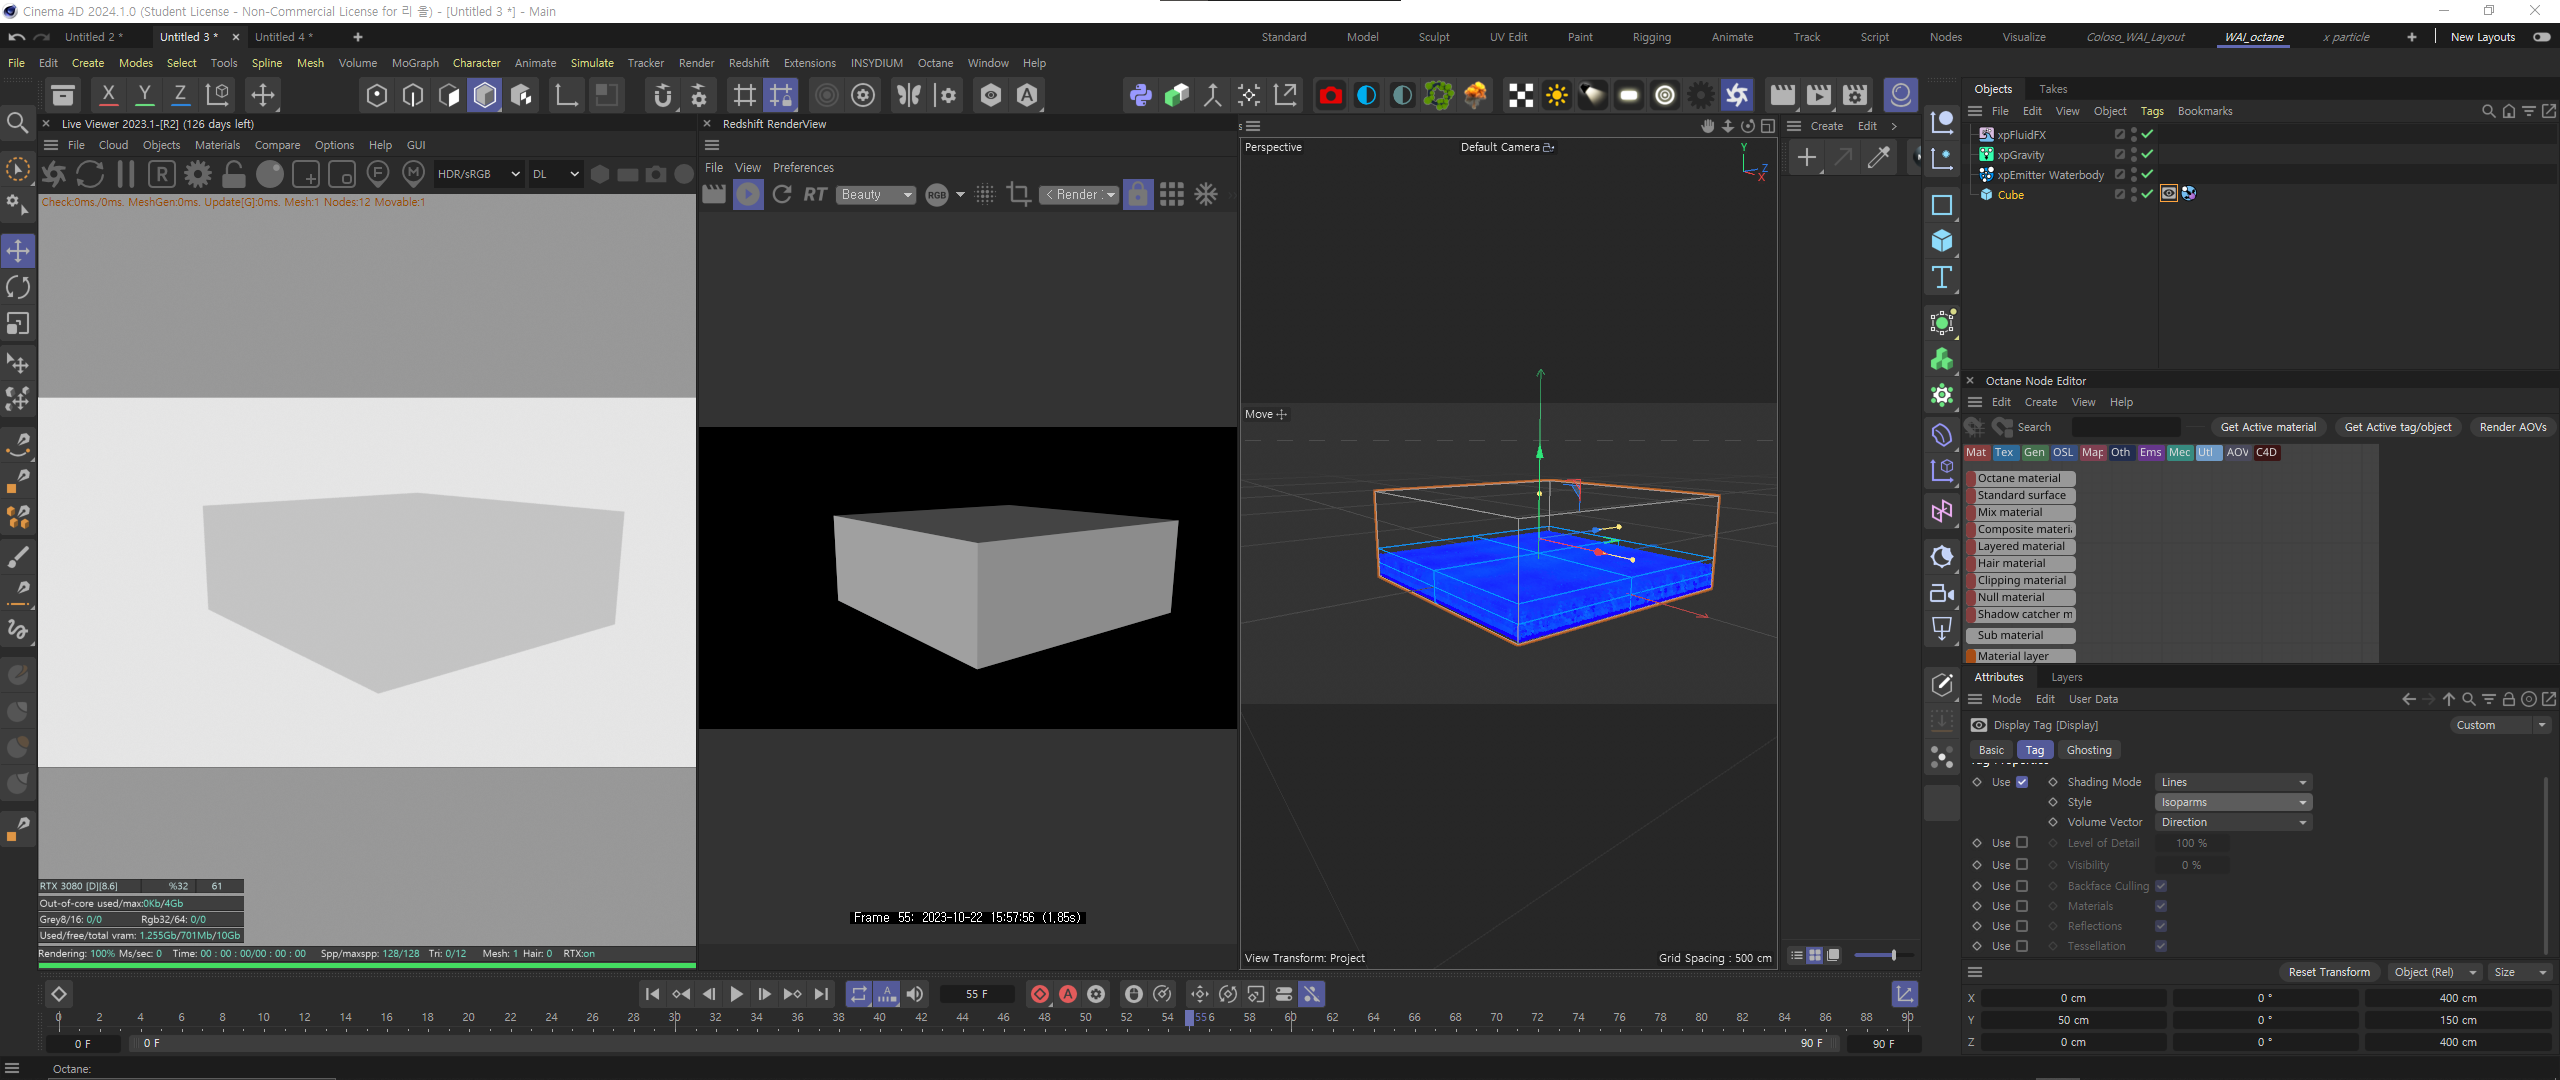The image size is (2560, 1080).
Task: Select crop region tool in Redshift RenderView
Action: (x=1018, y=194)
